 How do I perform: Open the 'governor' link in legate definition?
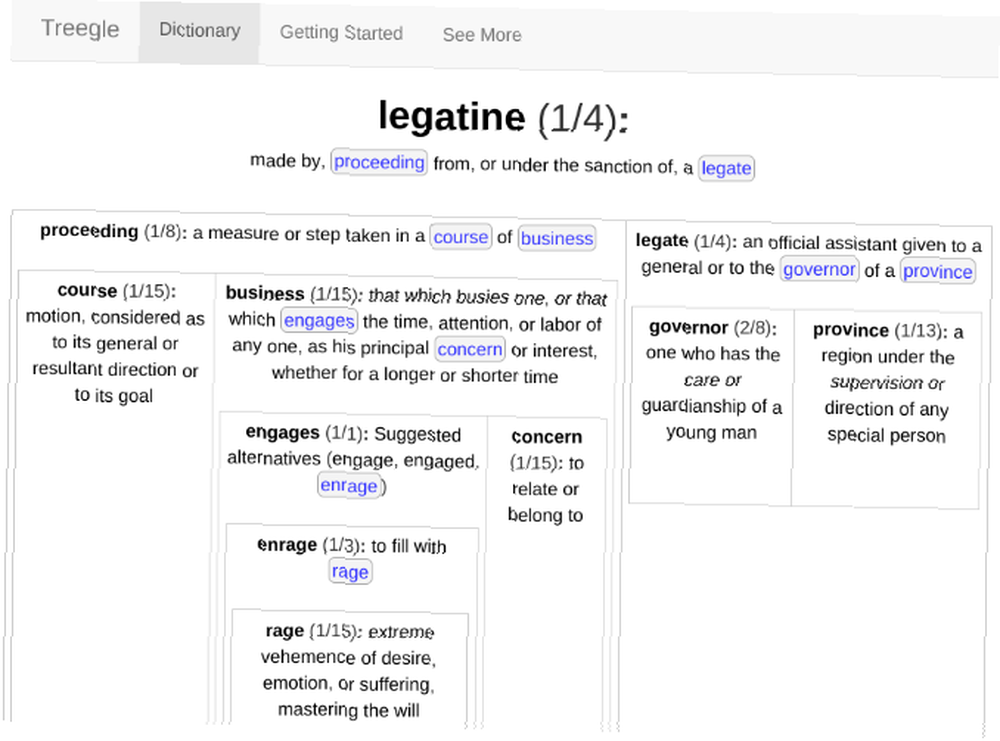[x=819, y=269]
